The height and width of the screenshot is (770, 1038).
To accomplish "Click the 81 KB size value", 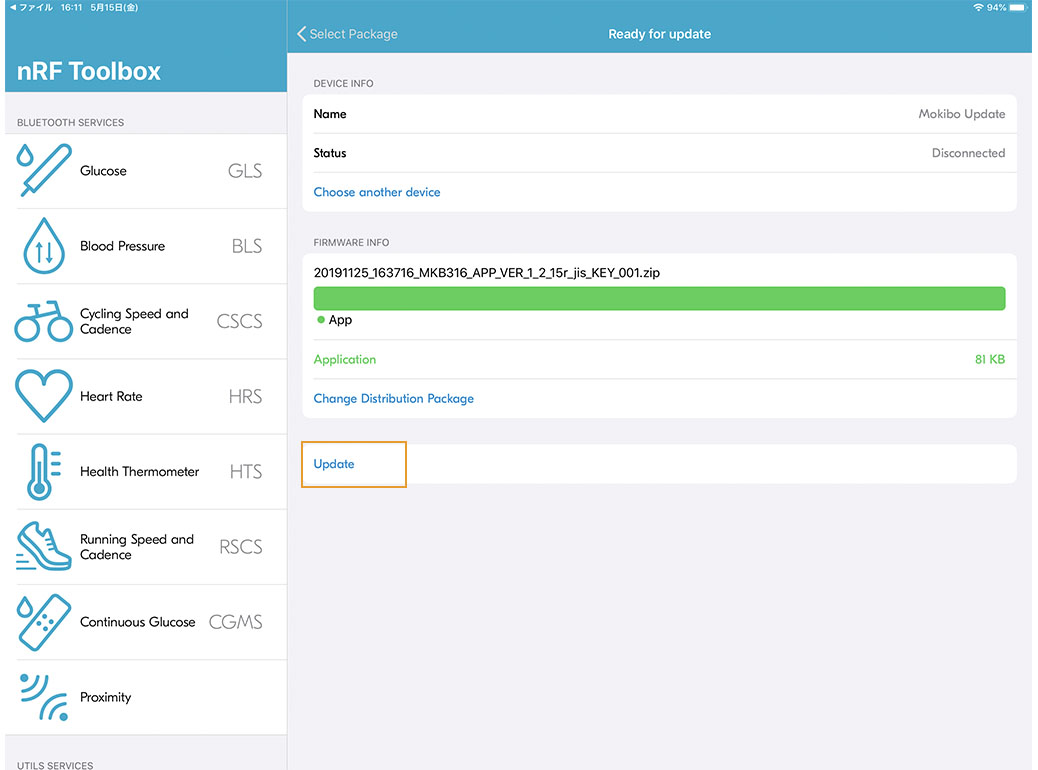I will (x=990, y=360).
